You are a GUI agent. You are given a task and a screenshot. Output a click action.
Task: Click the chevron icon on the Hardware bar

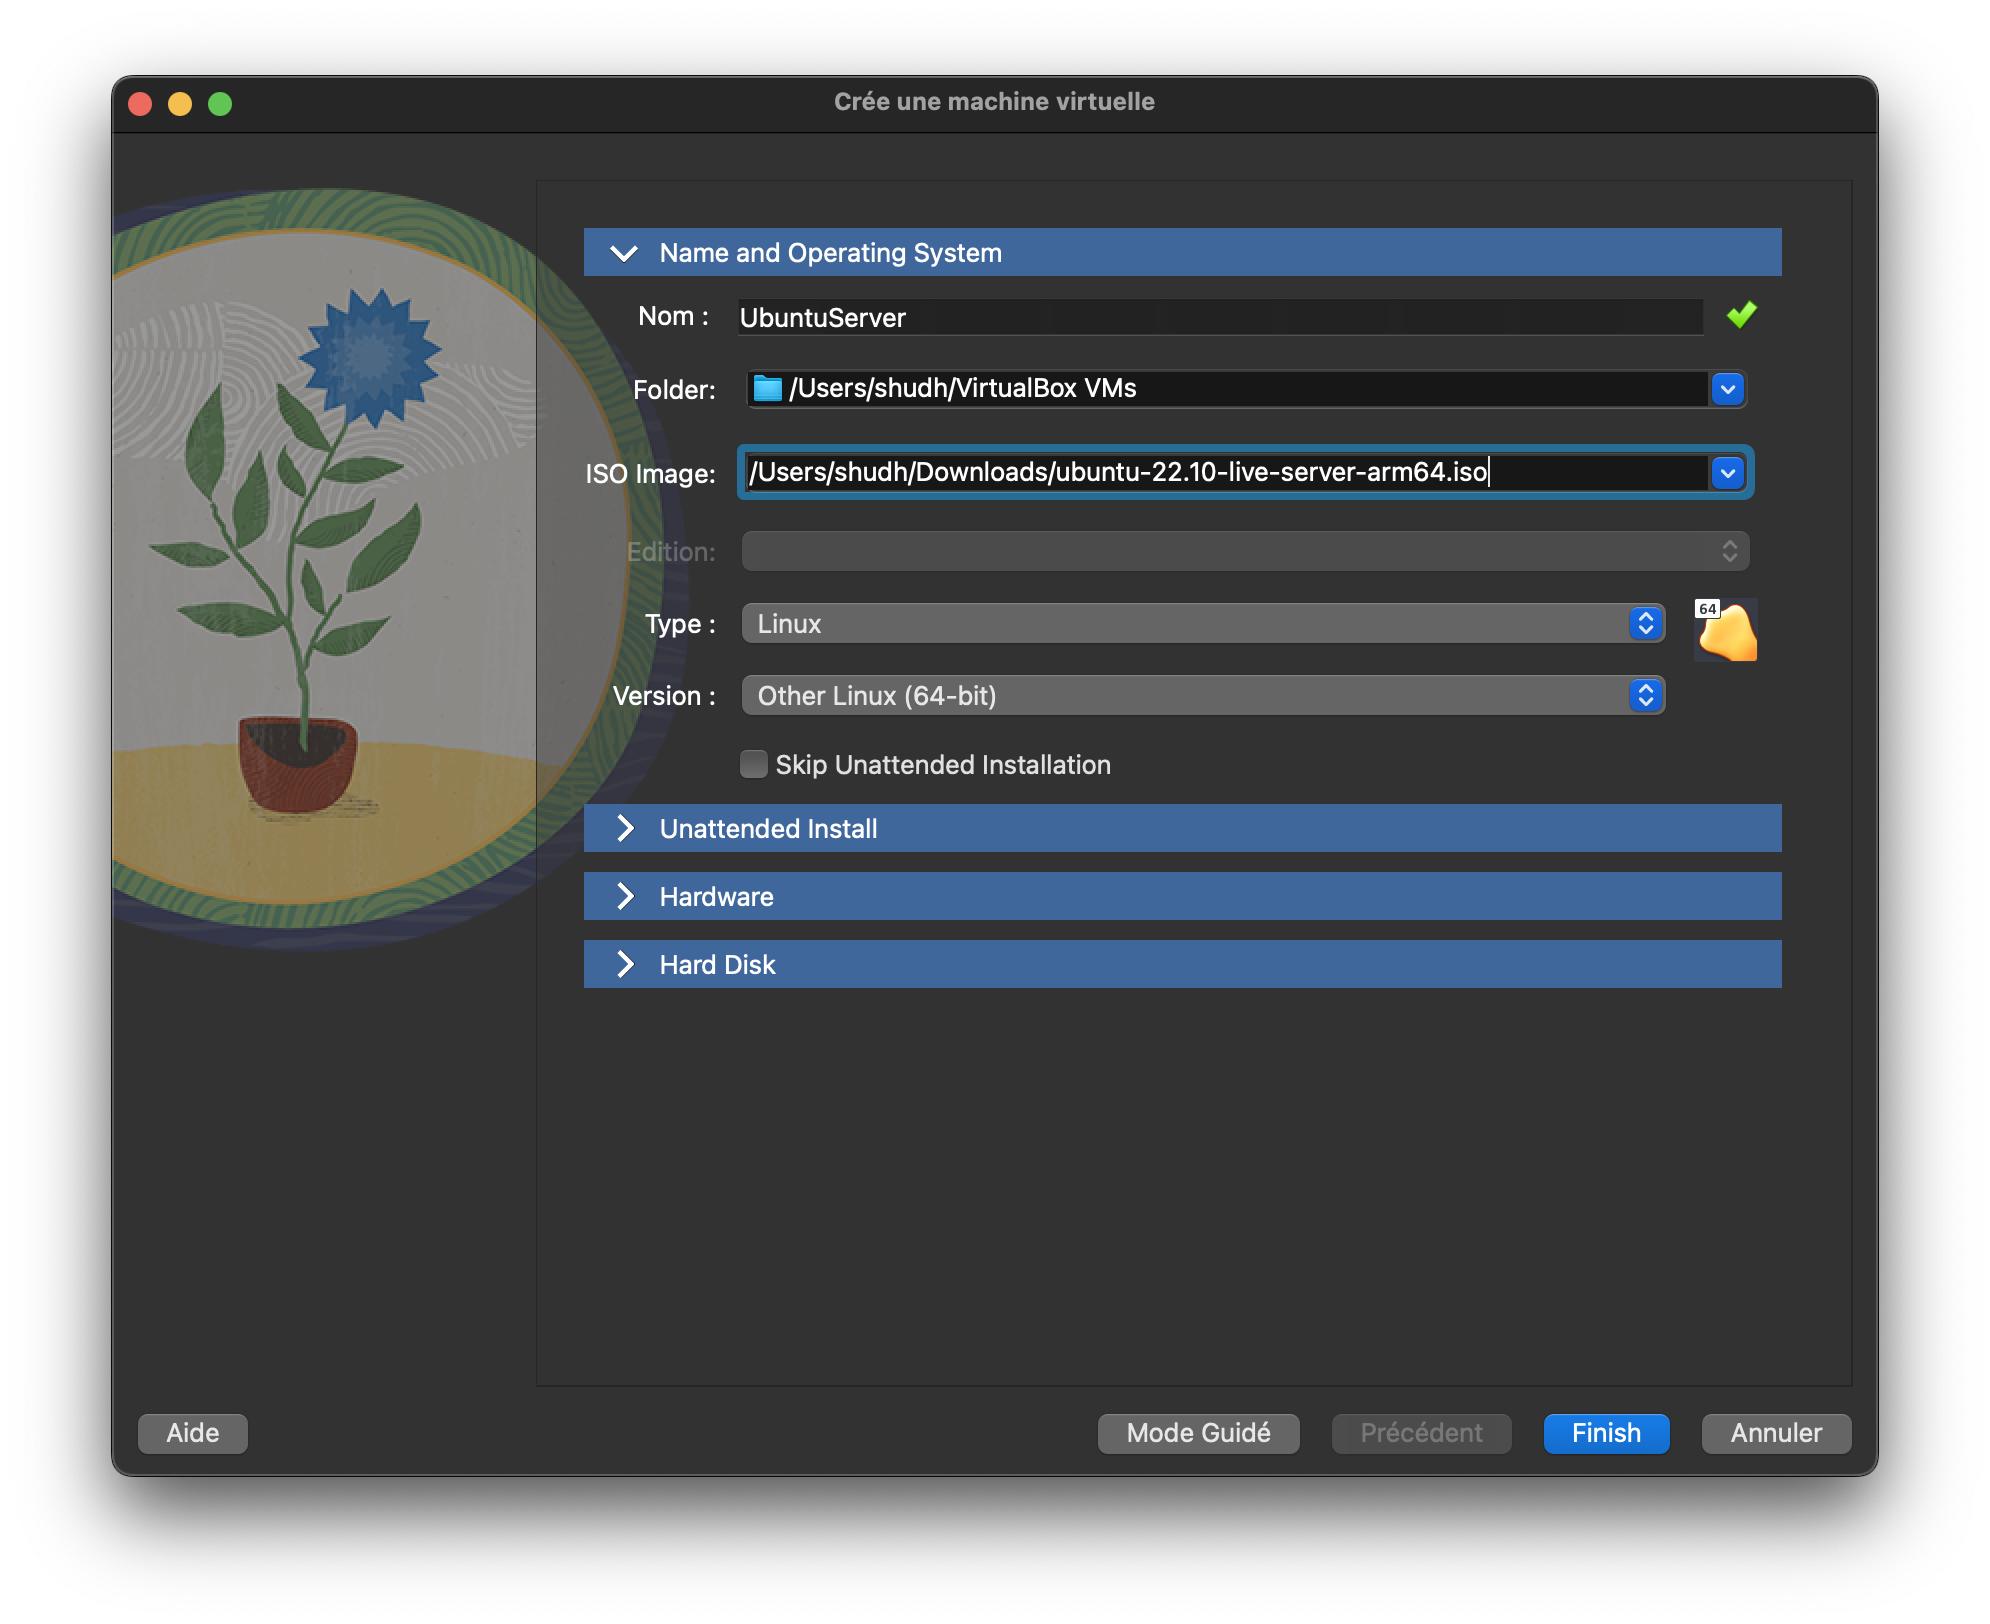[627, 896]
